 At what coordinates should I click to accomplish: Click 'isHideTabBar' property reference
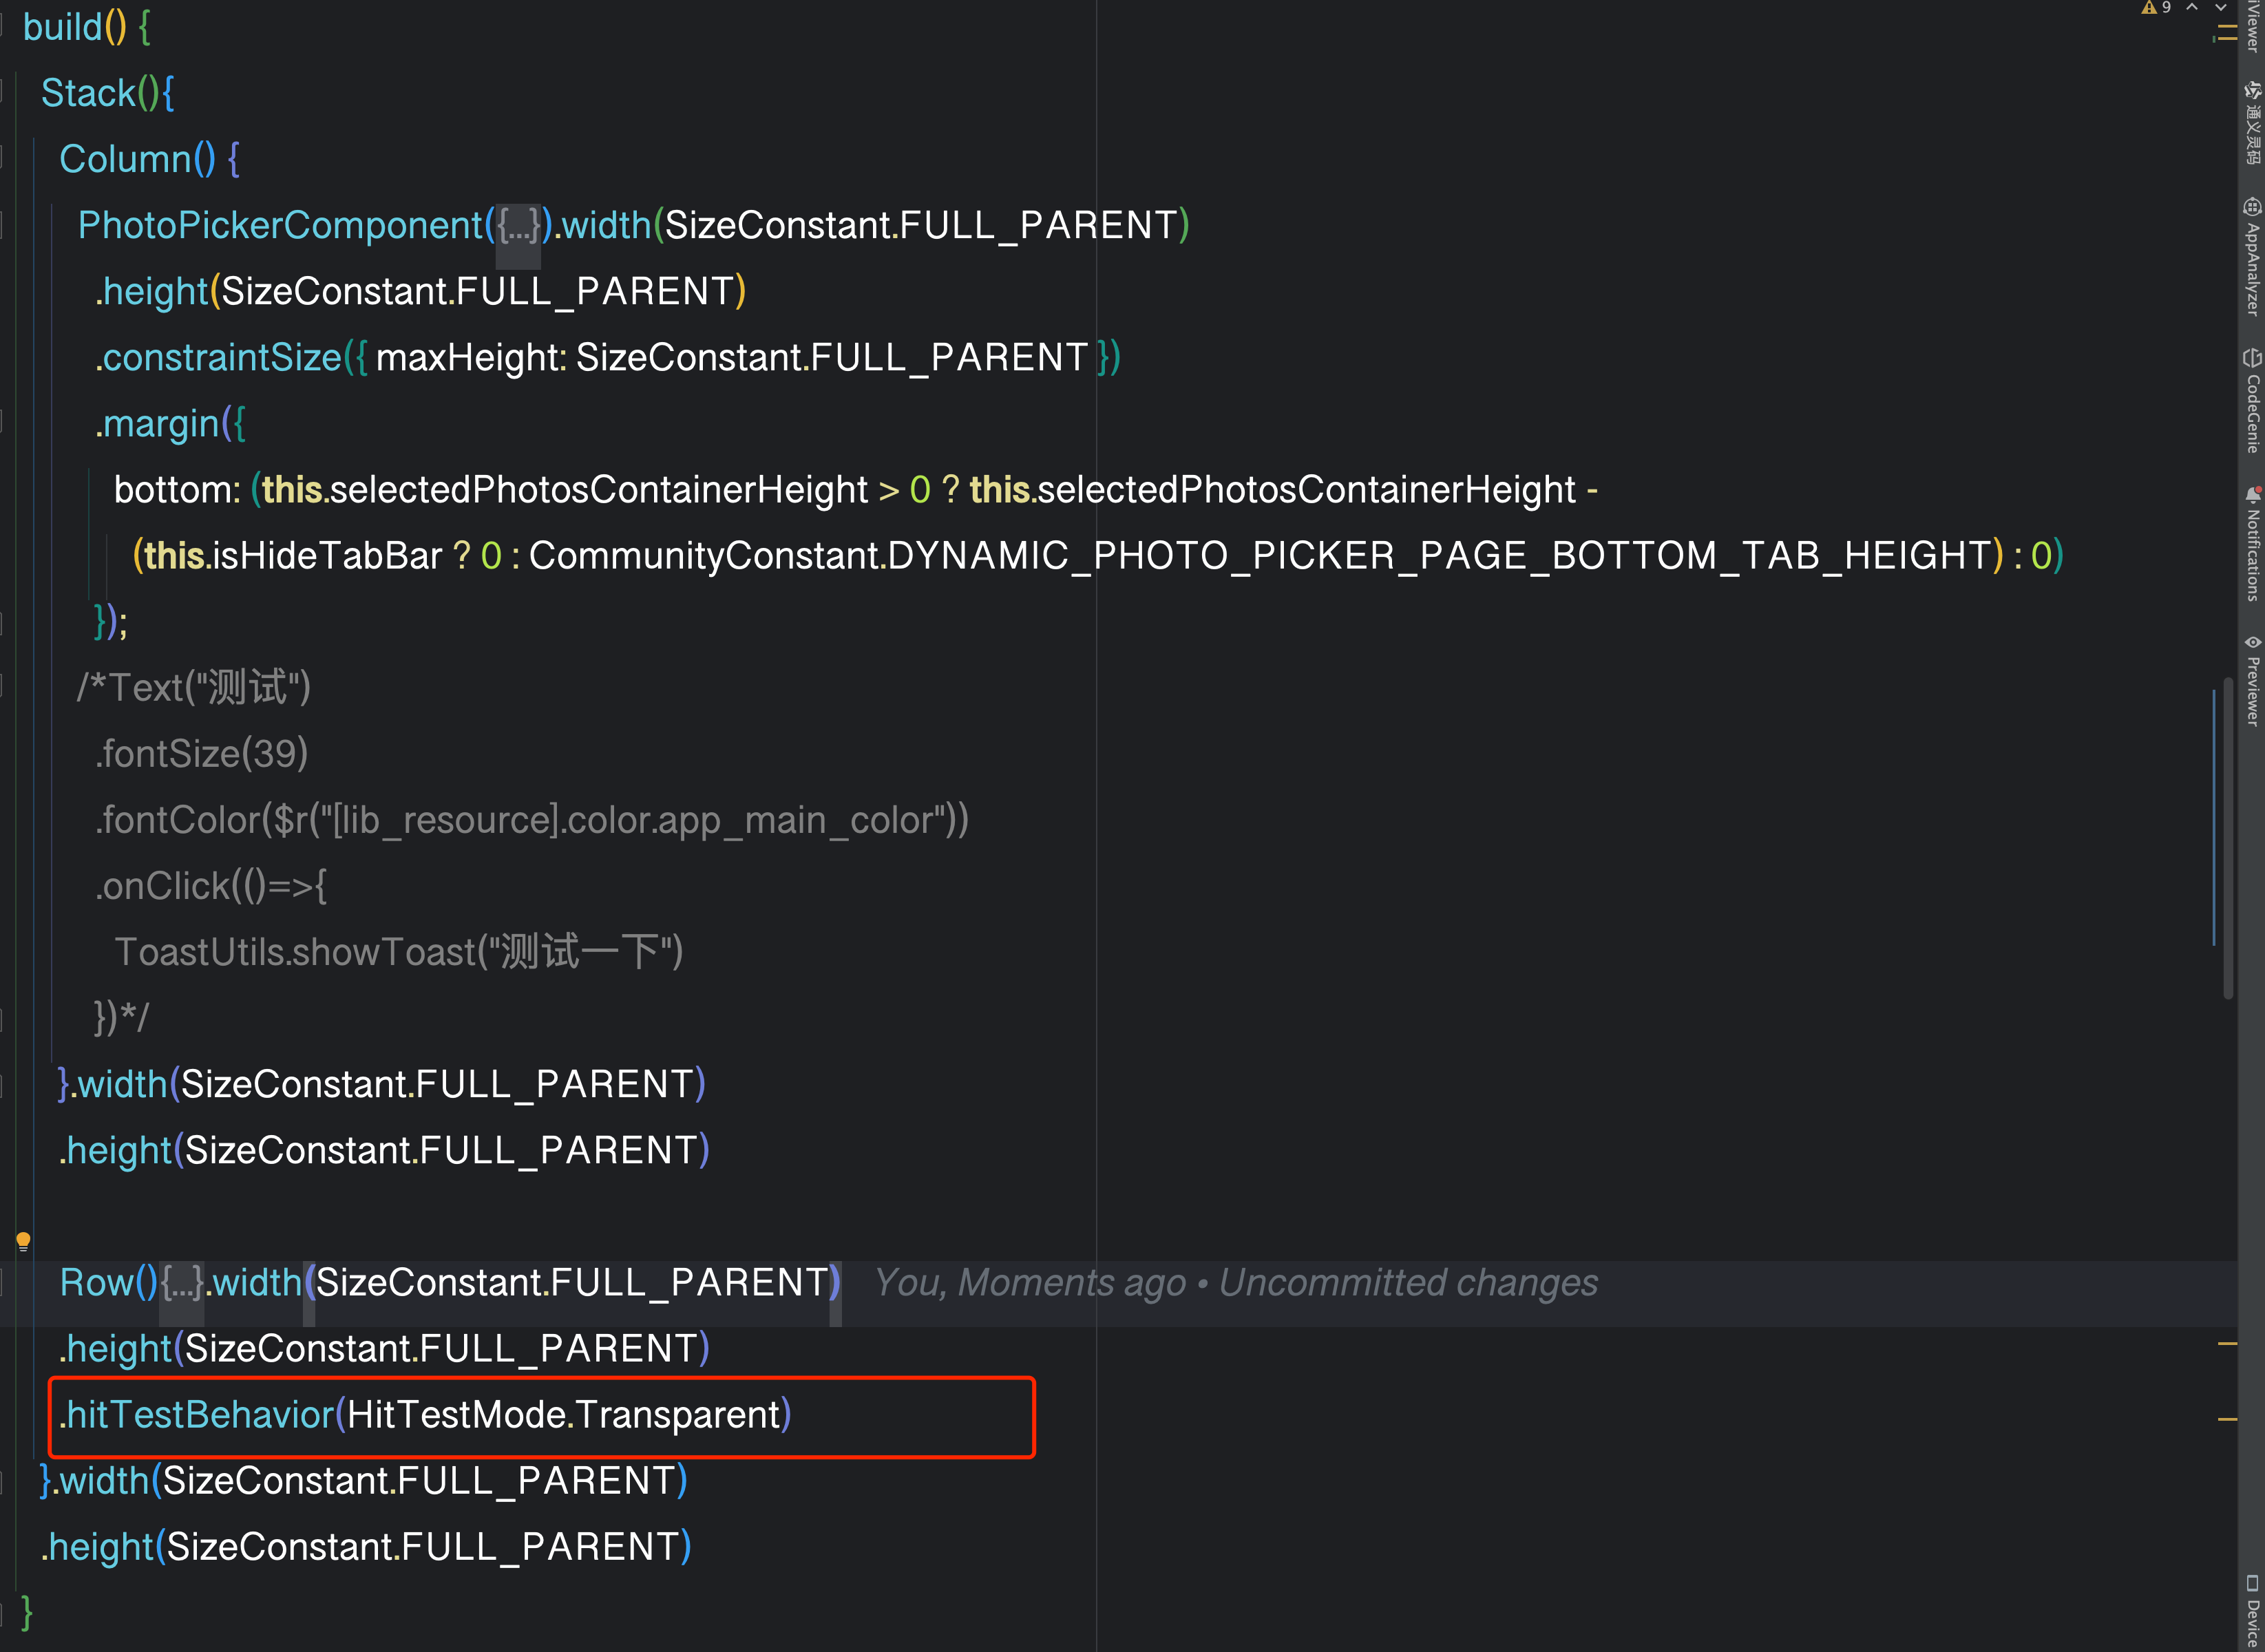[x=327, y=556]
